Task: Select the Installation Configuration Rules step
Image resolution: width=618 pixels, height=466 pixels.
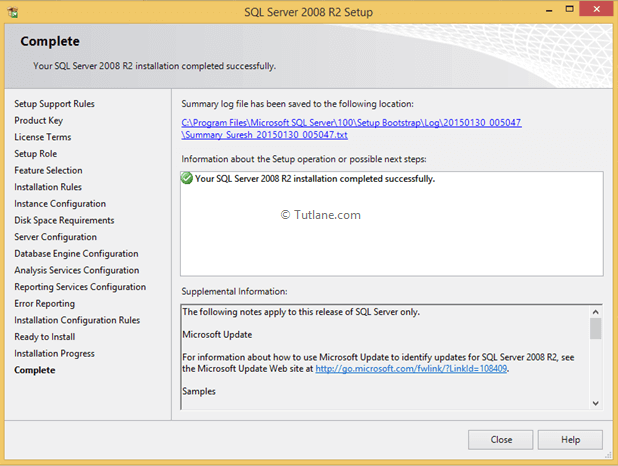Action: (x=77, y=320)
